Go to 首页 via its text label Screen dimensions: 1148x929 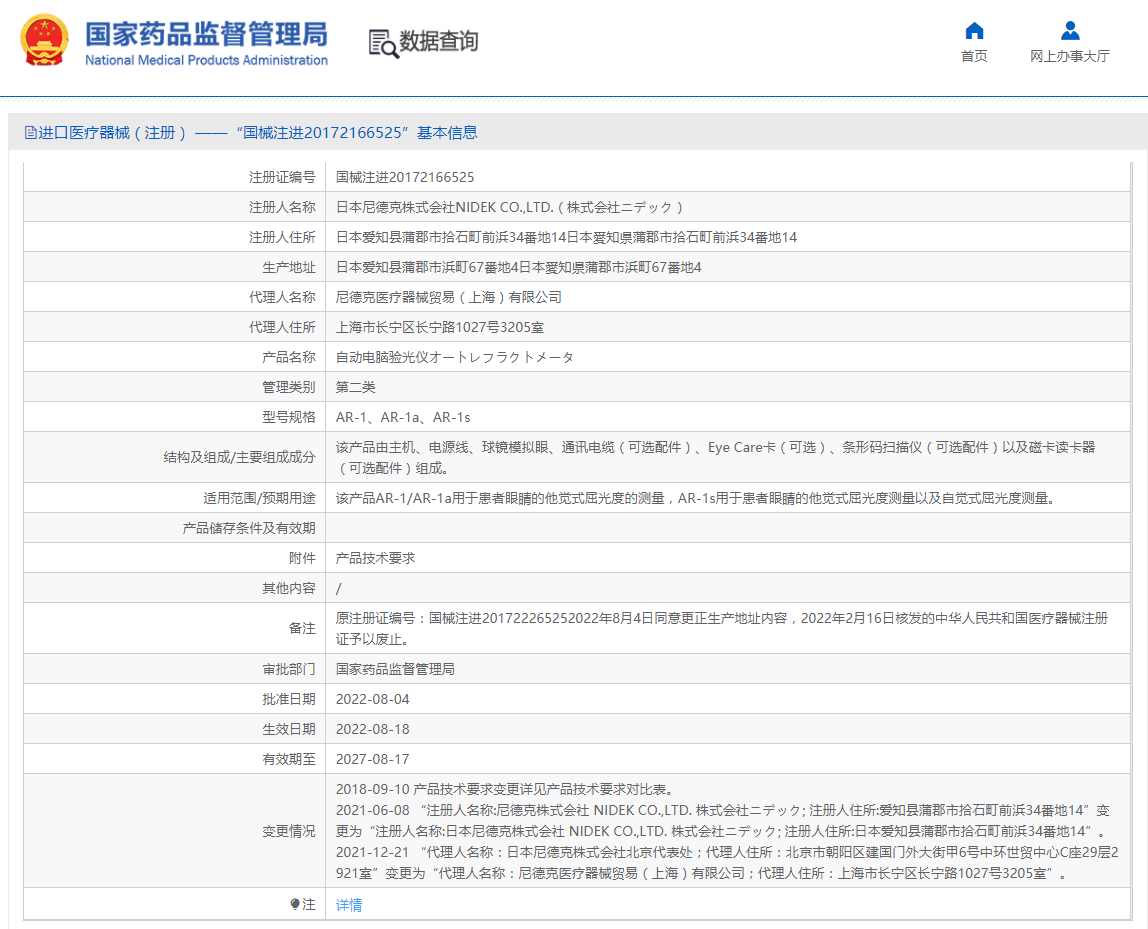[974, 56]
